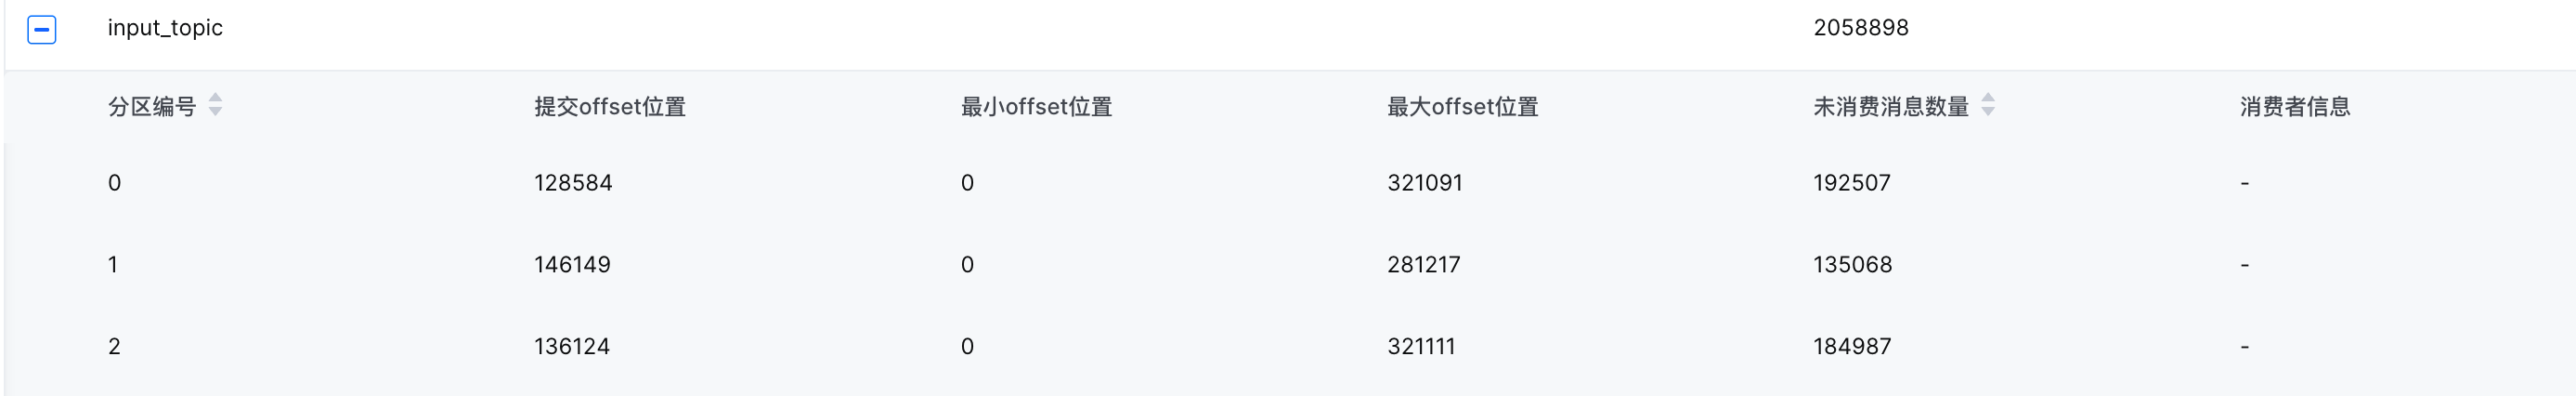Sort descending by 未消费消息数量 down arrow

(1988, 111)
